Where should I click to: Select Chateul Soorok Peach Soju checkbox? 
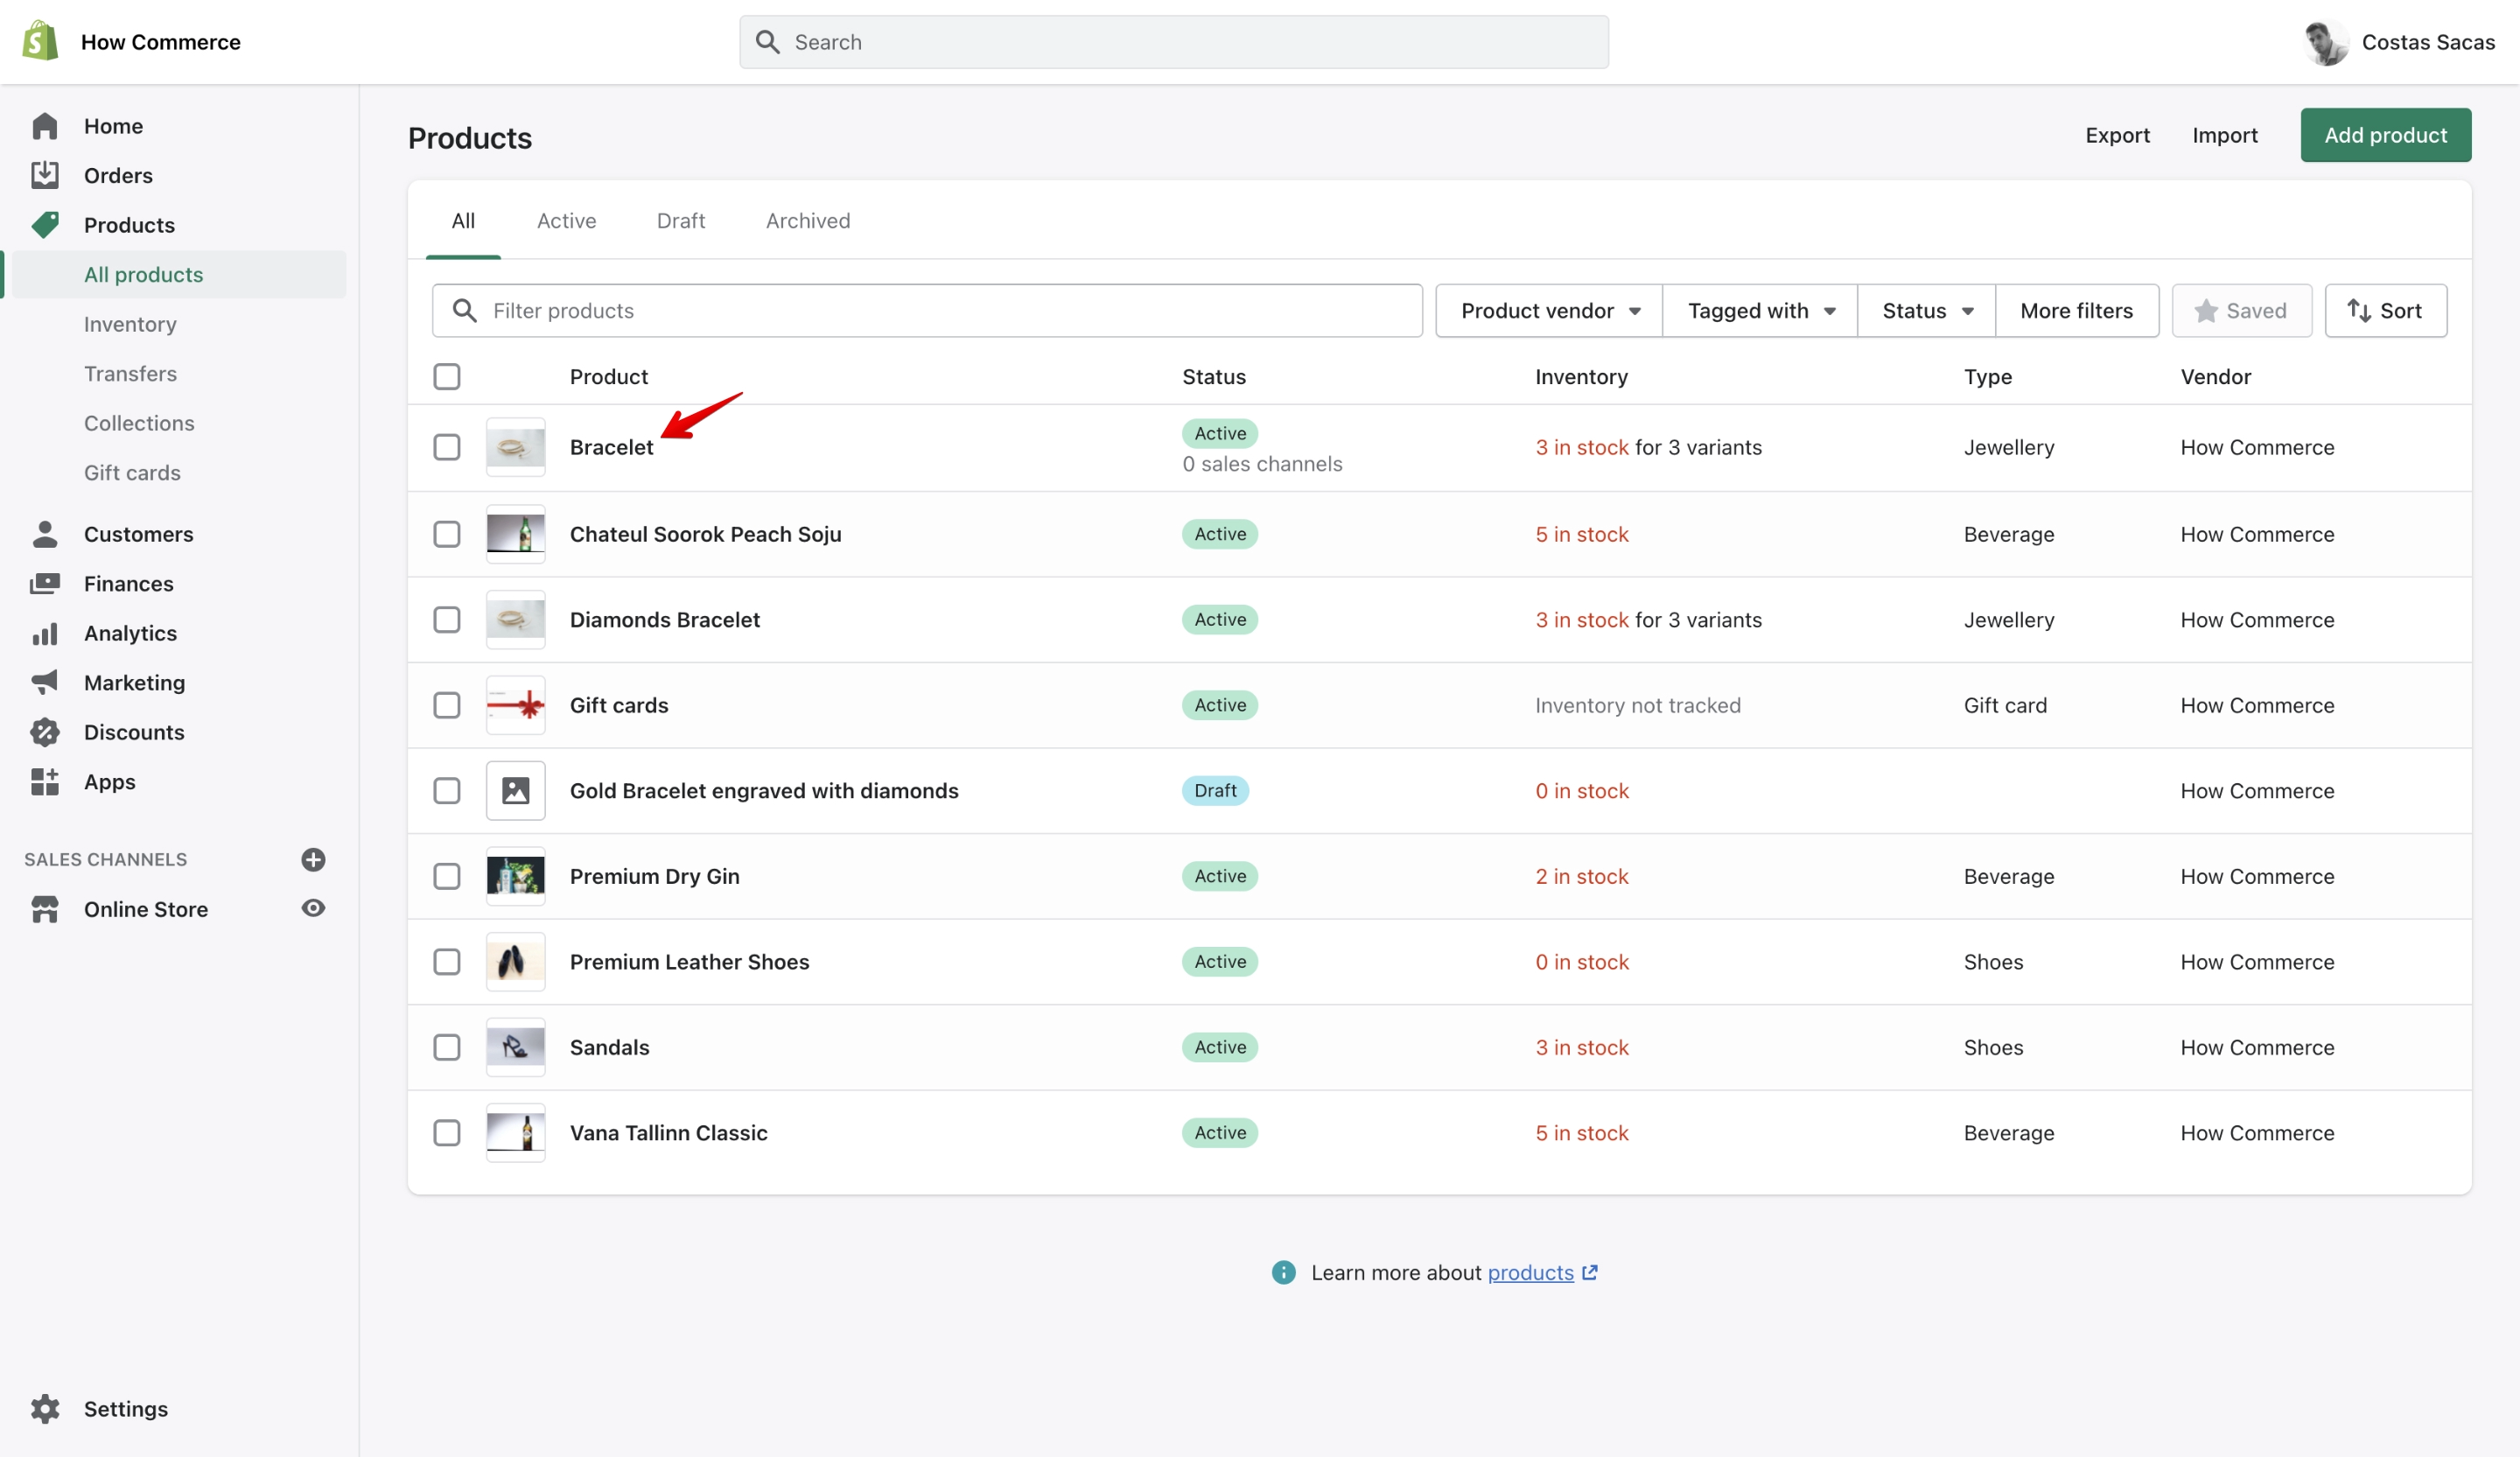point(446,534)
